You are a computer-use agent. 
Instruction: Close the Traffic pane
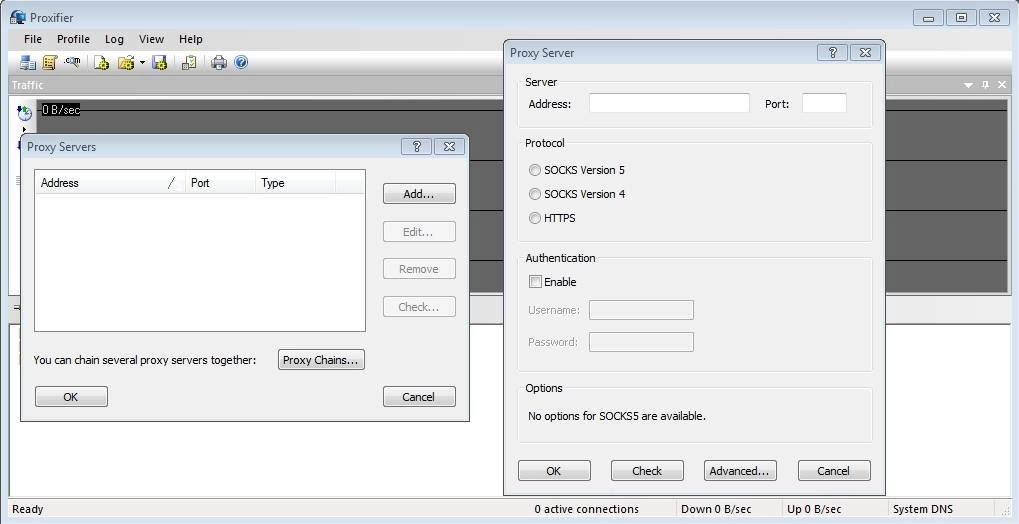coord(1001,85)
